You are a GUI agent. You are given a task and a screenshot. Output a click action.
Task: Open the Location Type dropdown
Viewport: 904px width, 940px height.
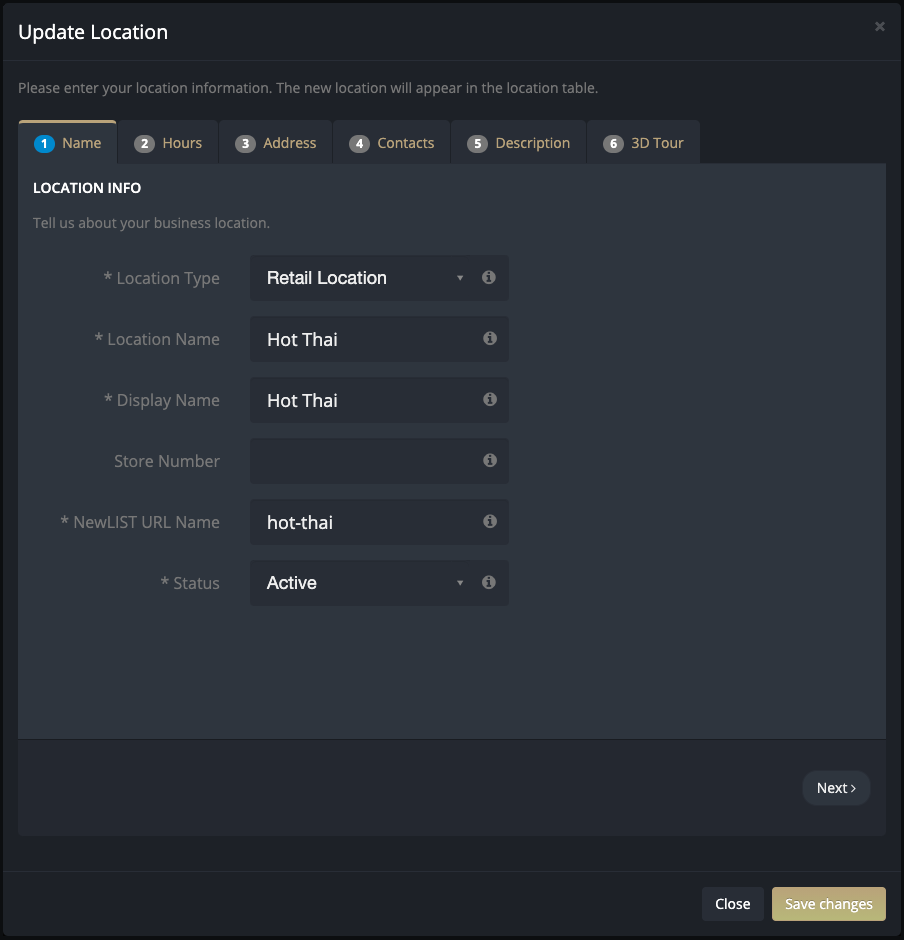click(x=365, y=278)
